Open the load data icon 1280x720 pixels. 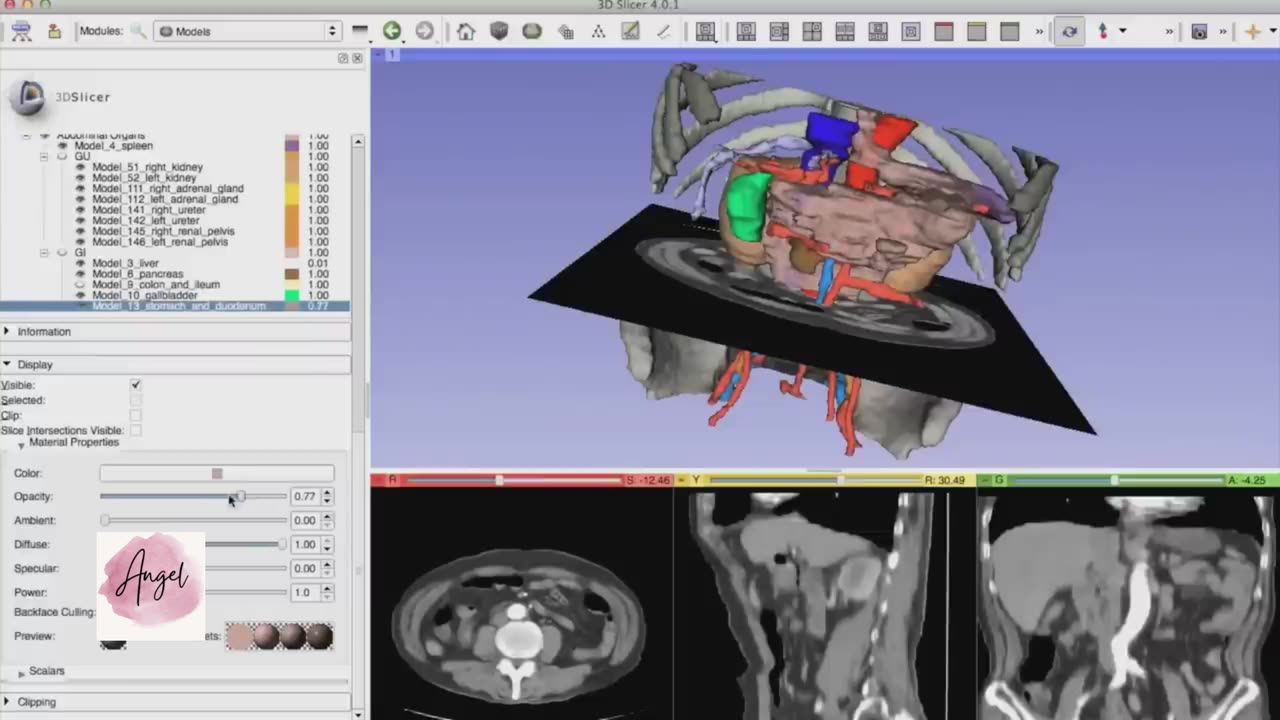(20, 31)
